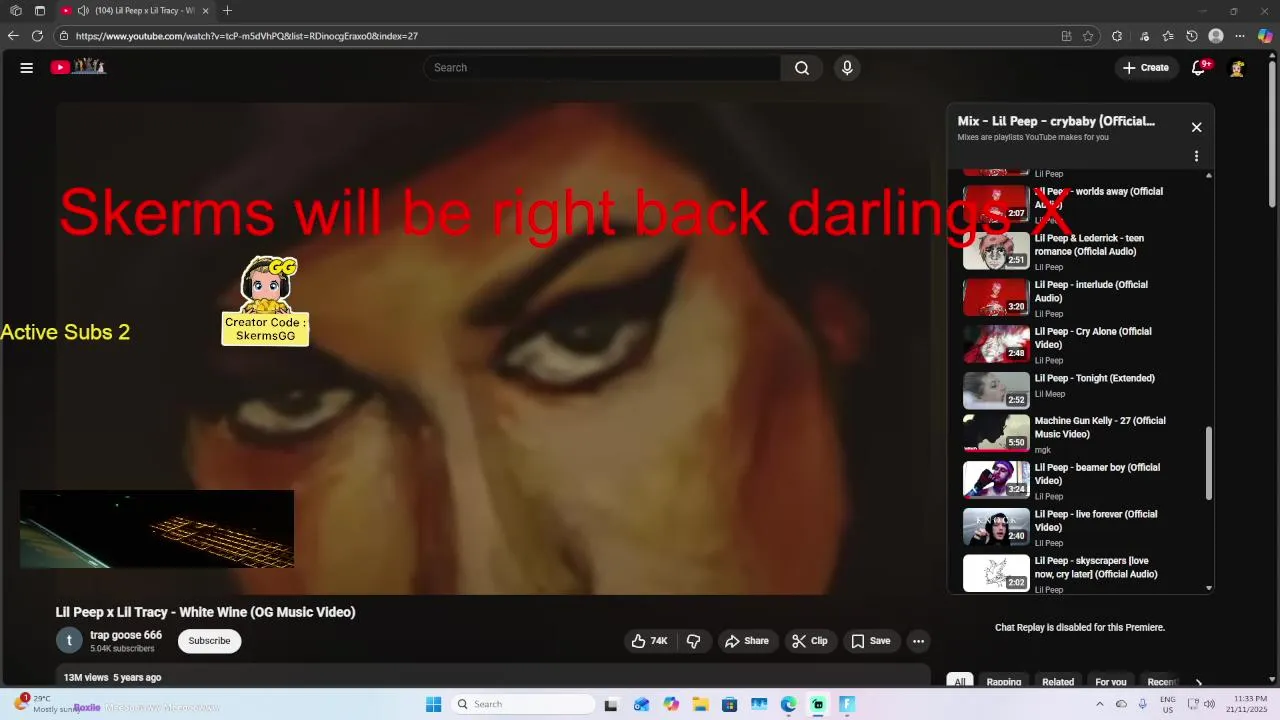Open the Mix playlist three-dot options

[x=1196, y=156]
